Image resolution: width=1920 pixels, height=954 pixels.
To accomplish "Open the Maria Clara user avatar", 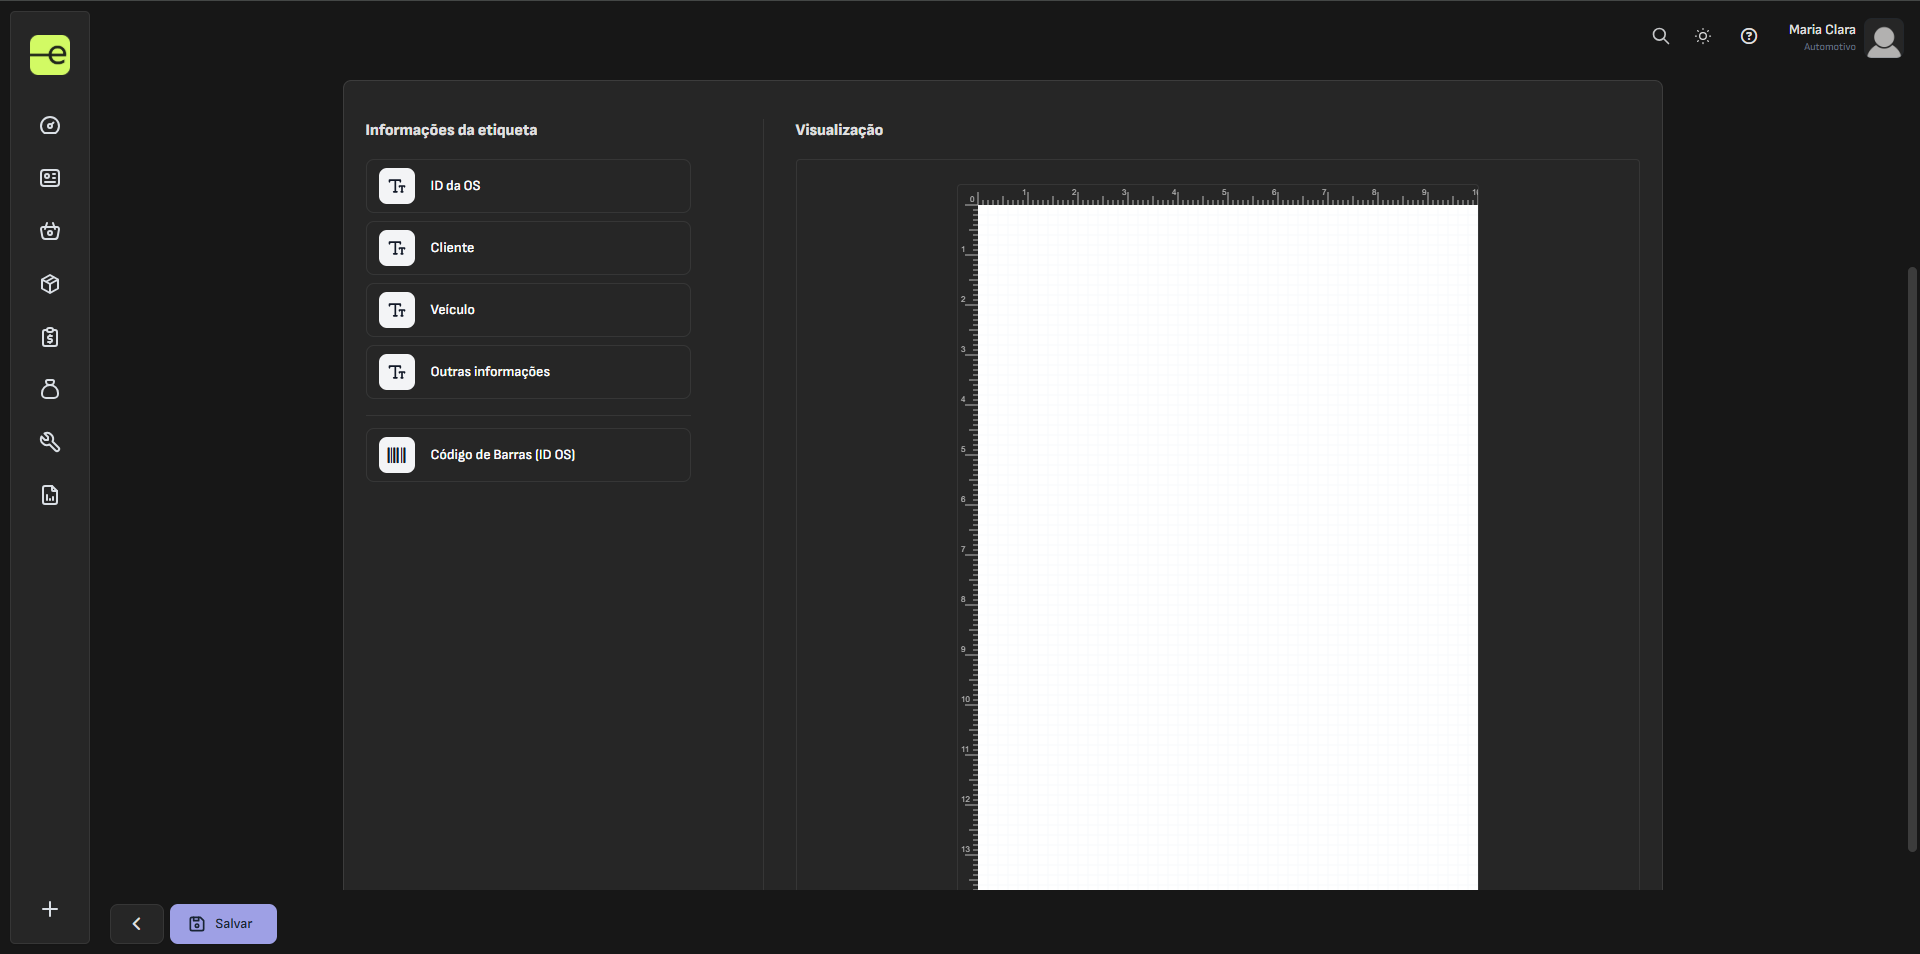I will coord(1884,39).
